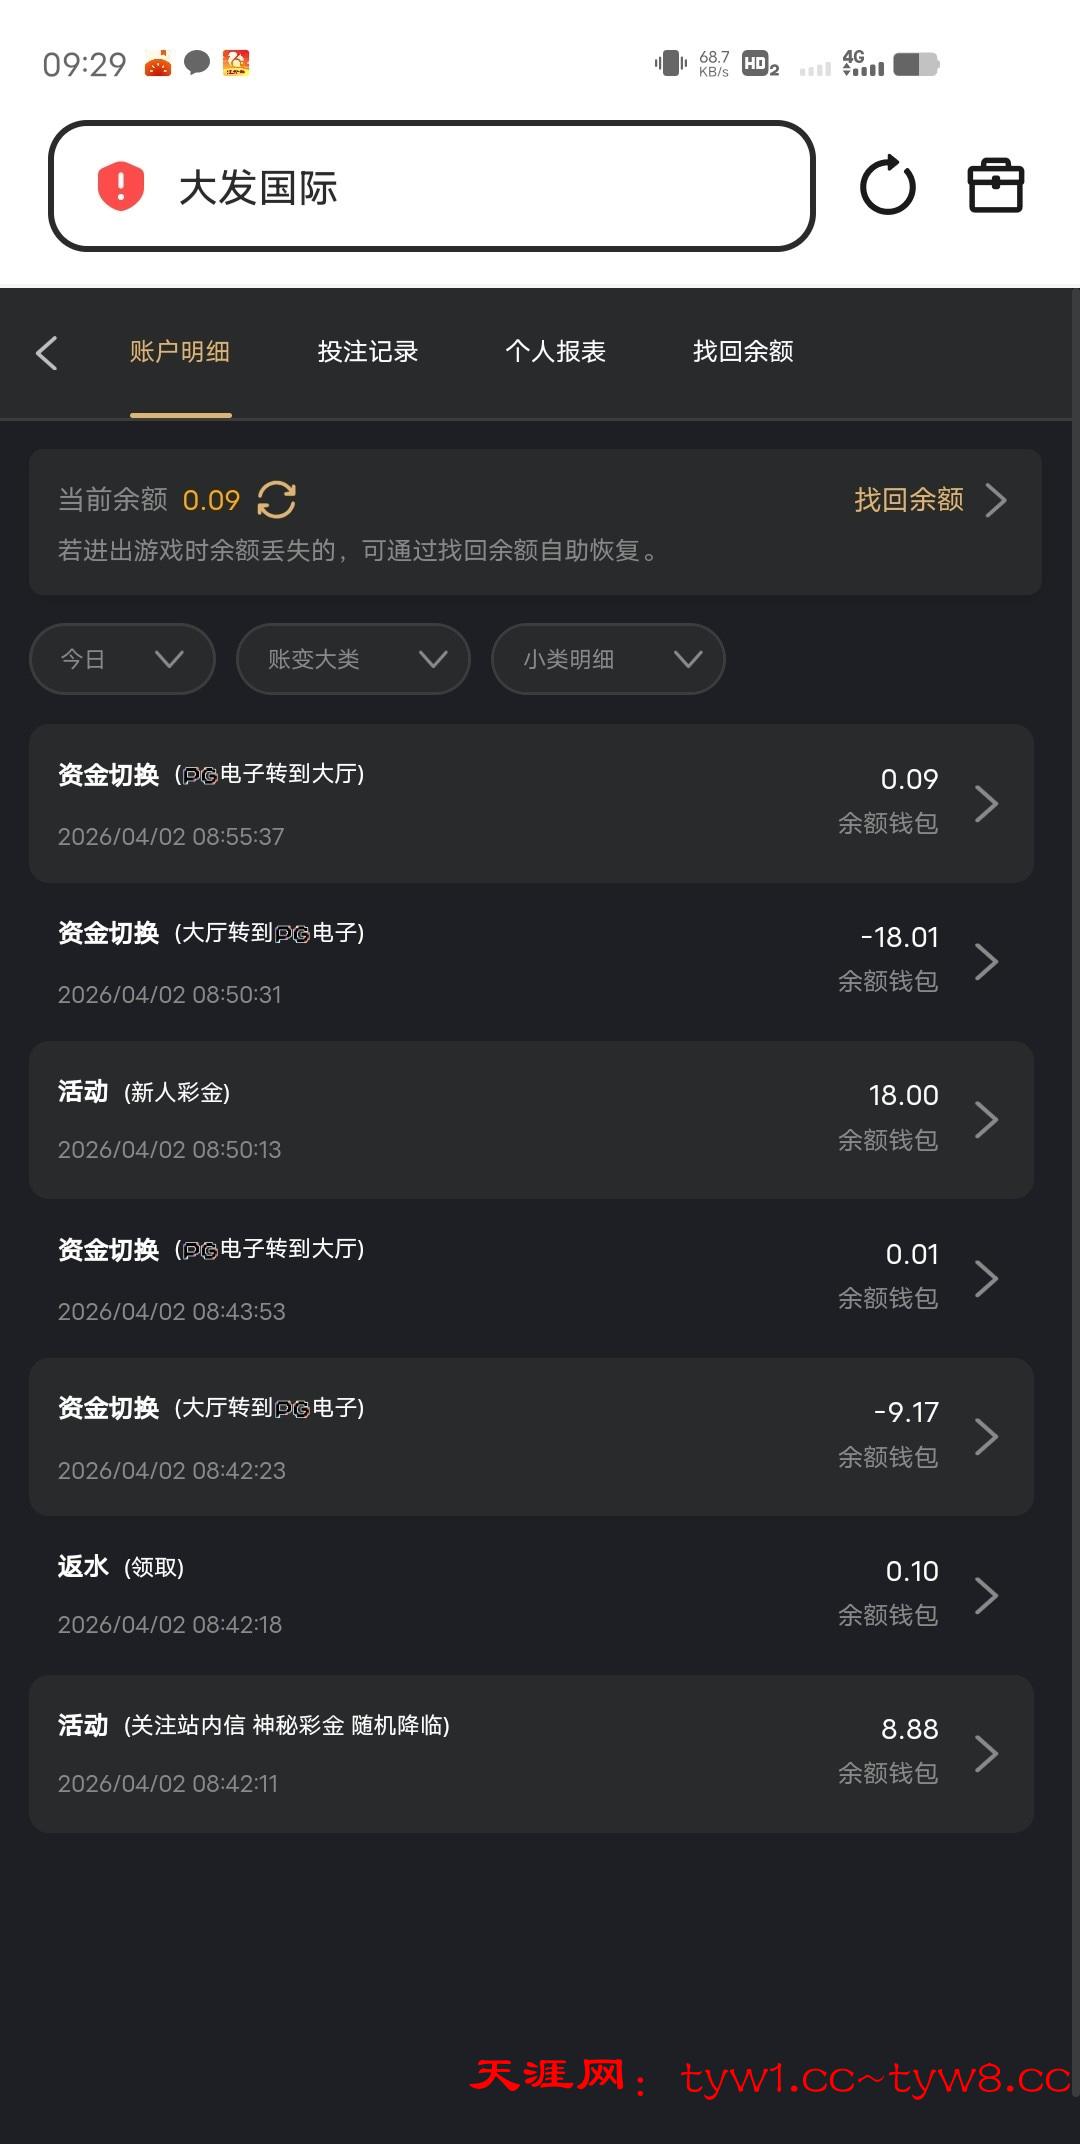Viewport: 1080px width, 2144px height.
Task: Click the browser reload icon
Action: (x=887, y=186)
